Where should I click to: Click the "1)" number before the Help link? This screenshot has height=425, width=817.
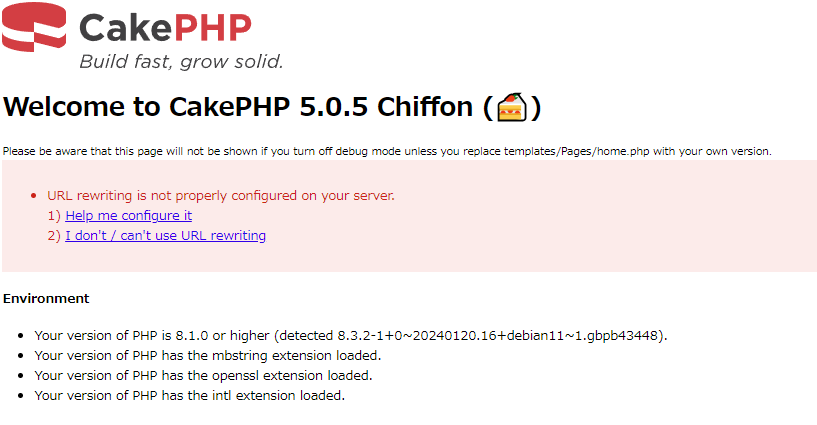tap(54, 215)
